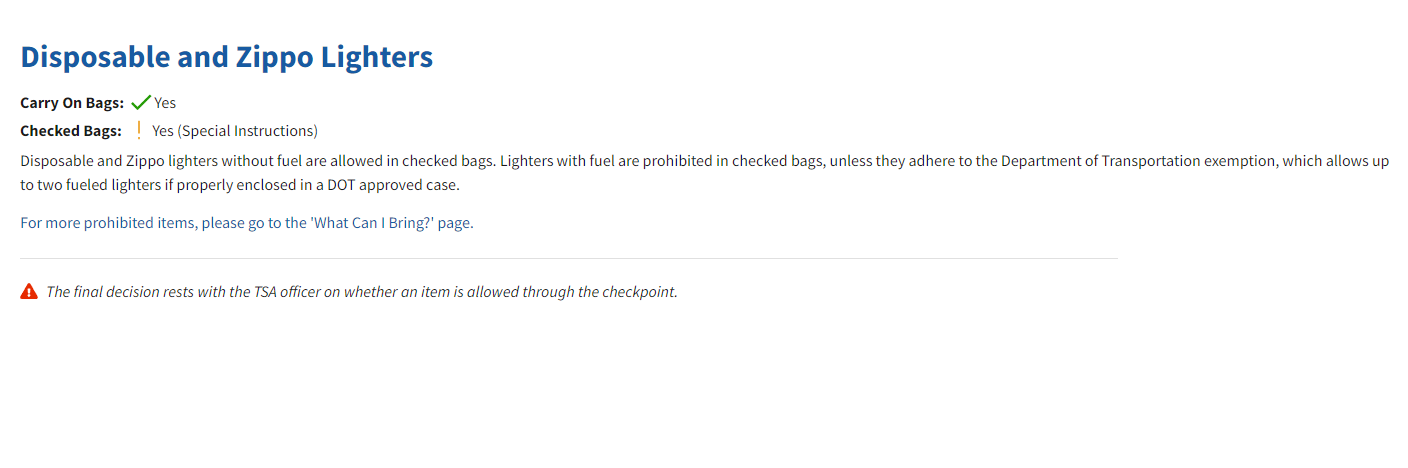The height and width of the screenshot is (468, 1408).
Task: Open the 'What Can I Bring?' page link
Action: 247,223
